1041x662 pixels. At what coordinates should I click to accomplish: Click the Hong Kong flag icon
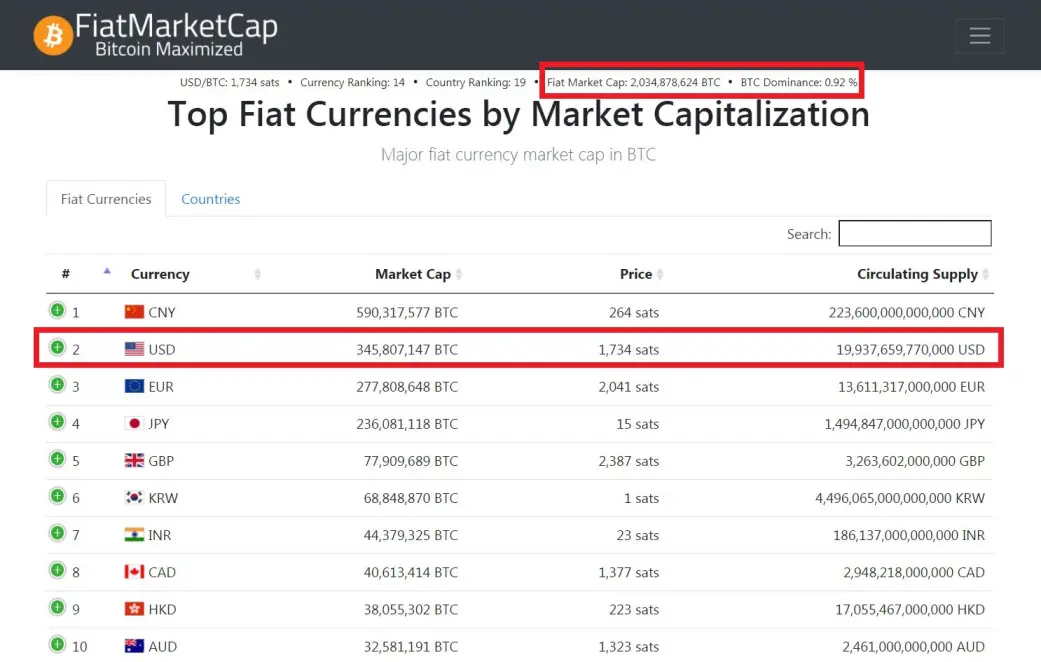point(134,609)
